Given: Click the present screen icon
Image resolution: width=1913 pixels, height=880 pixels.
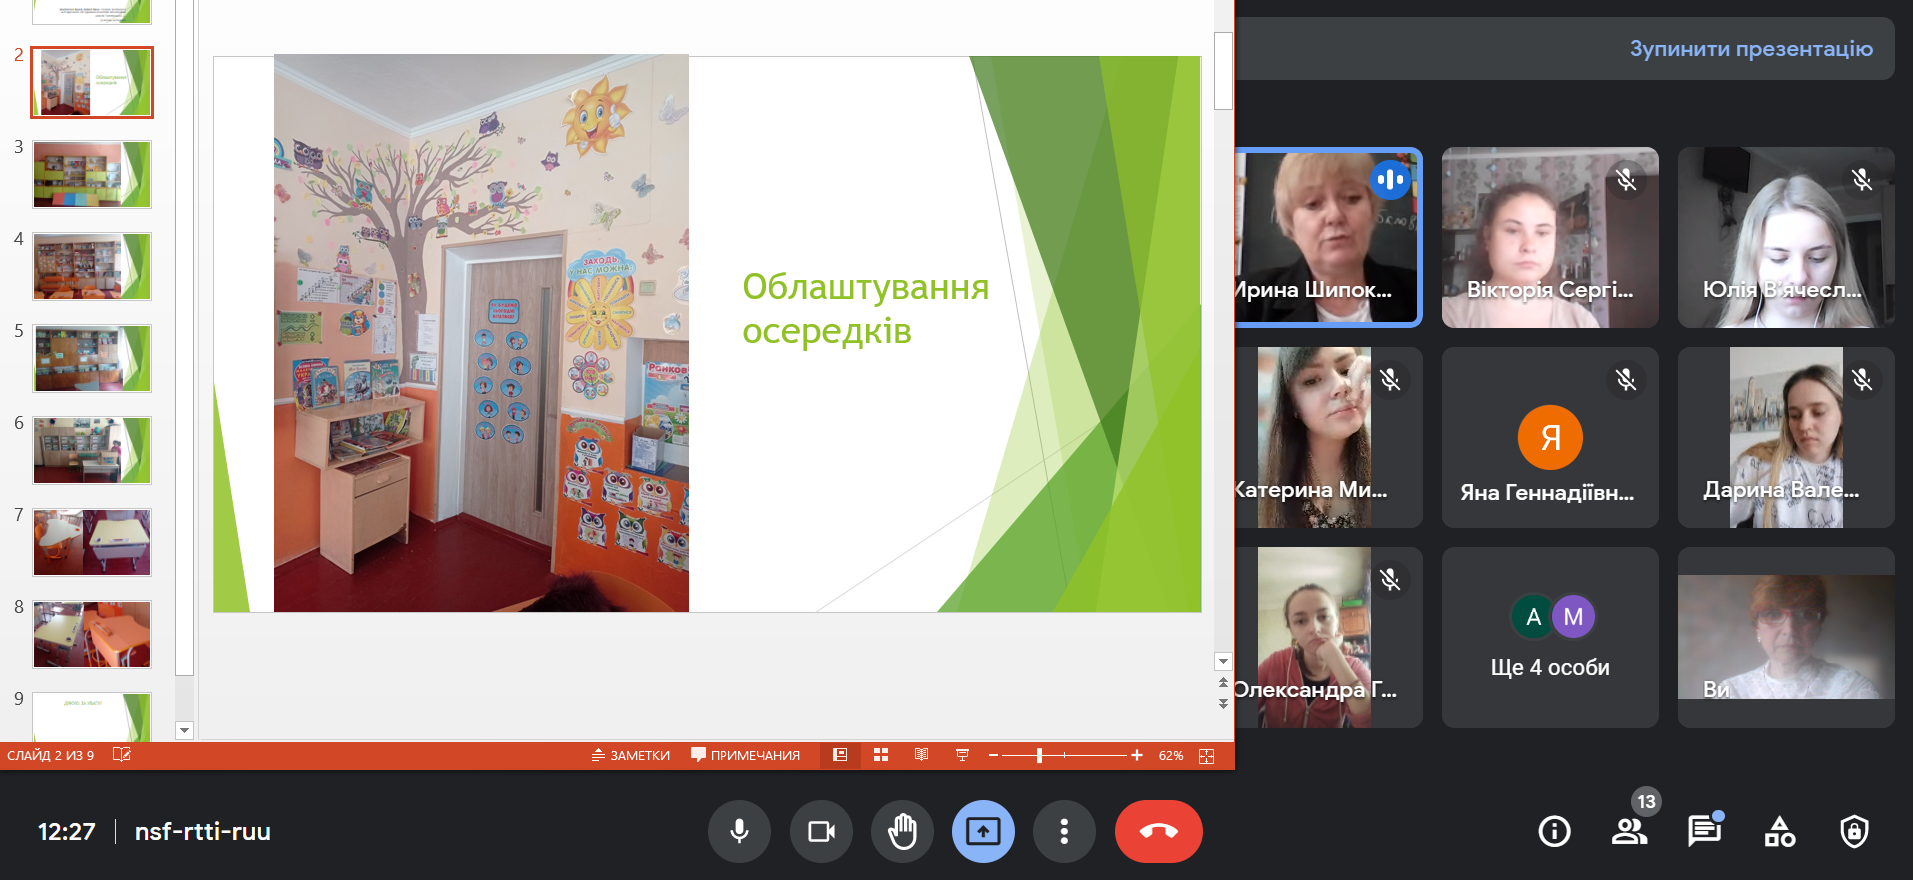Looking at the screenshot, I should [983, 831].
